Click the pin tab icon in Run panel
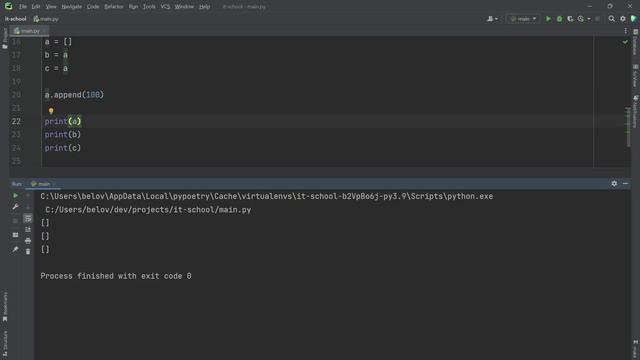640x360 pixels. pyautogui.click(x=16, y=249)
